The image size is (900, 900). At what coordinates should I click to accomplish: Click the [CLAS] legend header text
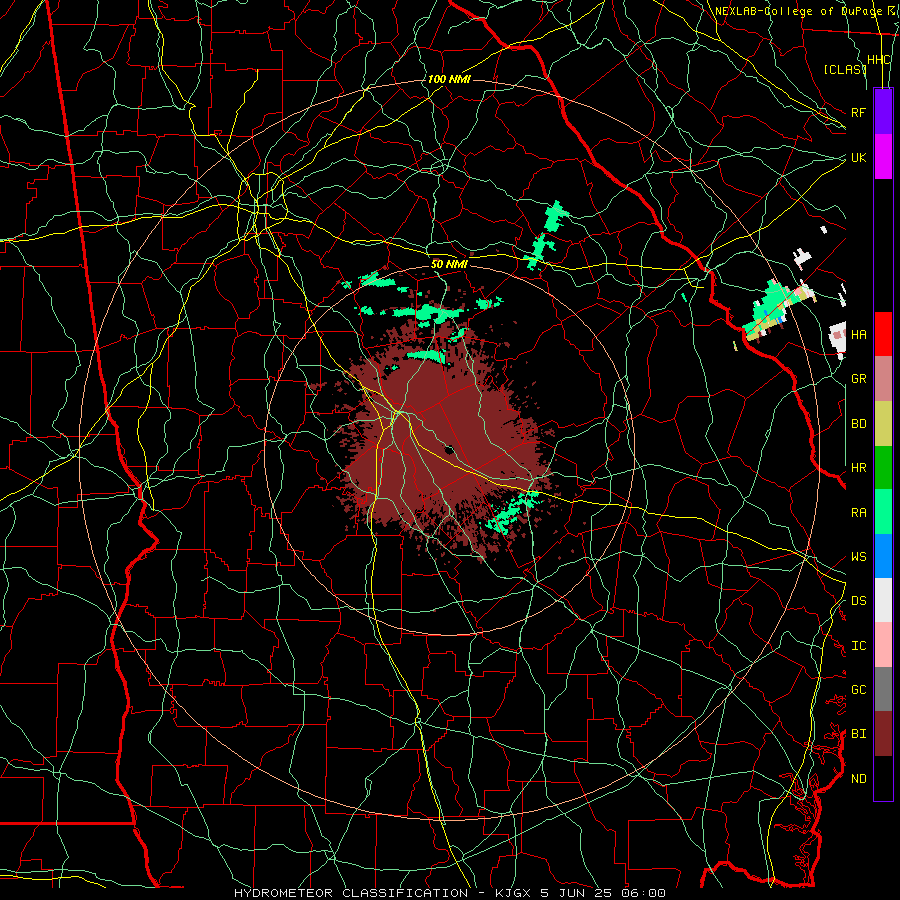(845, 69)
